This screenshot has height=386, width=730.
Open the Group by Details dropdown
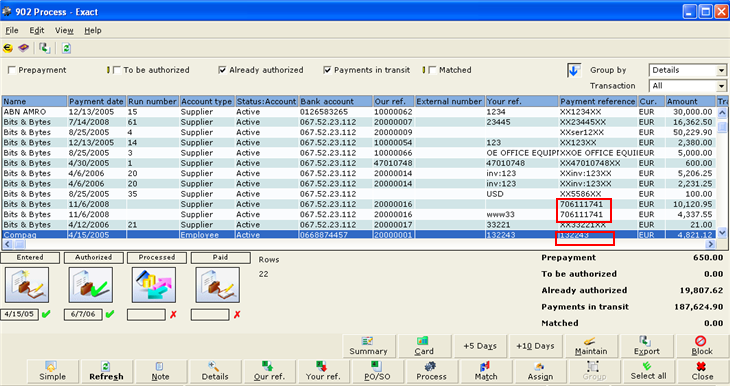tap(687, 70)
